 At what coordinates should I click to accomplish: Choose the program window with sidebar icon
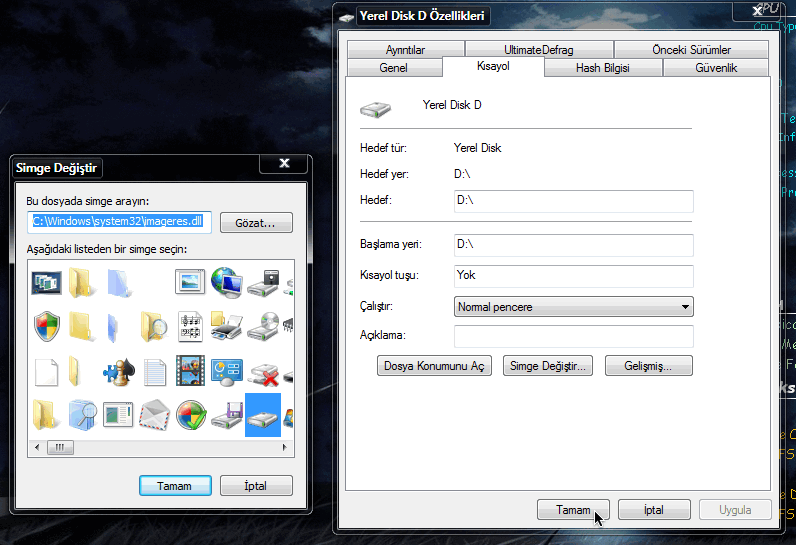pyautogui.click(x=118, y=415)
